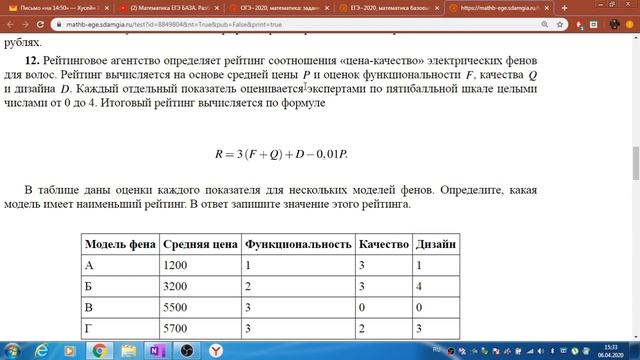
Task: Go forward with the browser arrow
Action: click(x=25, y=24)
